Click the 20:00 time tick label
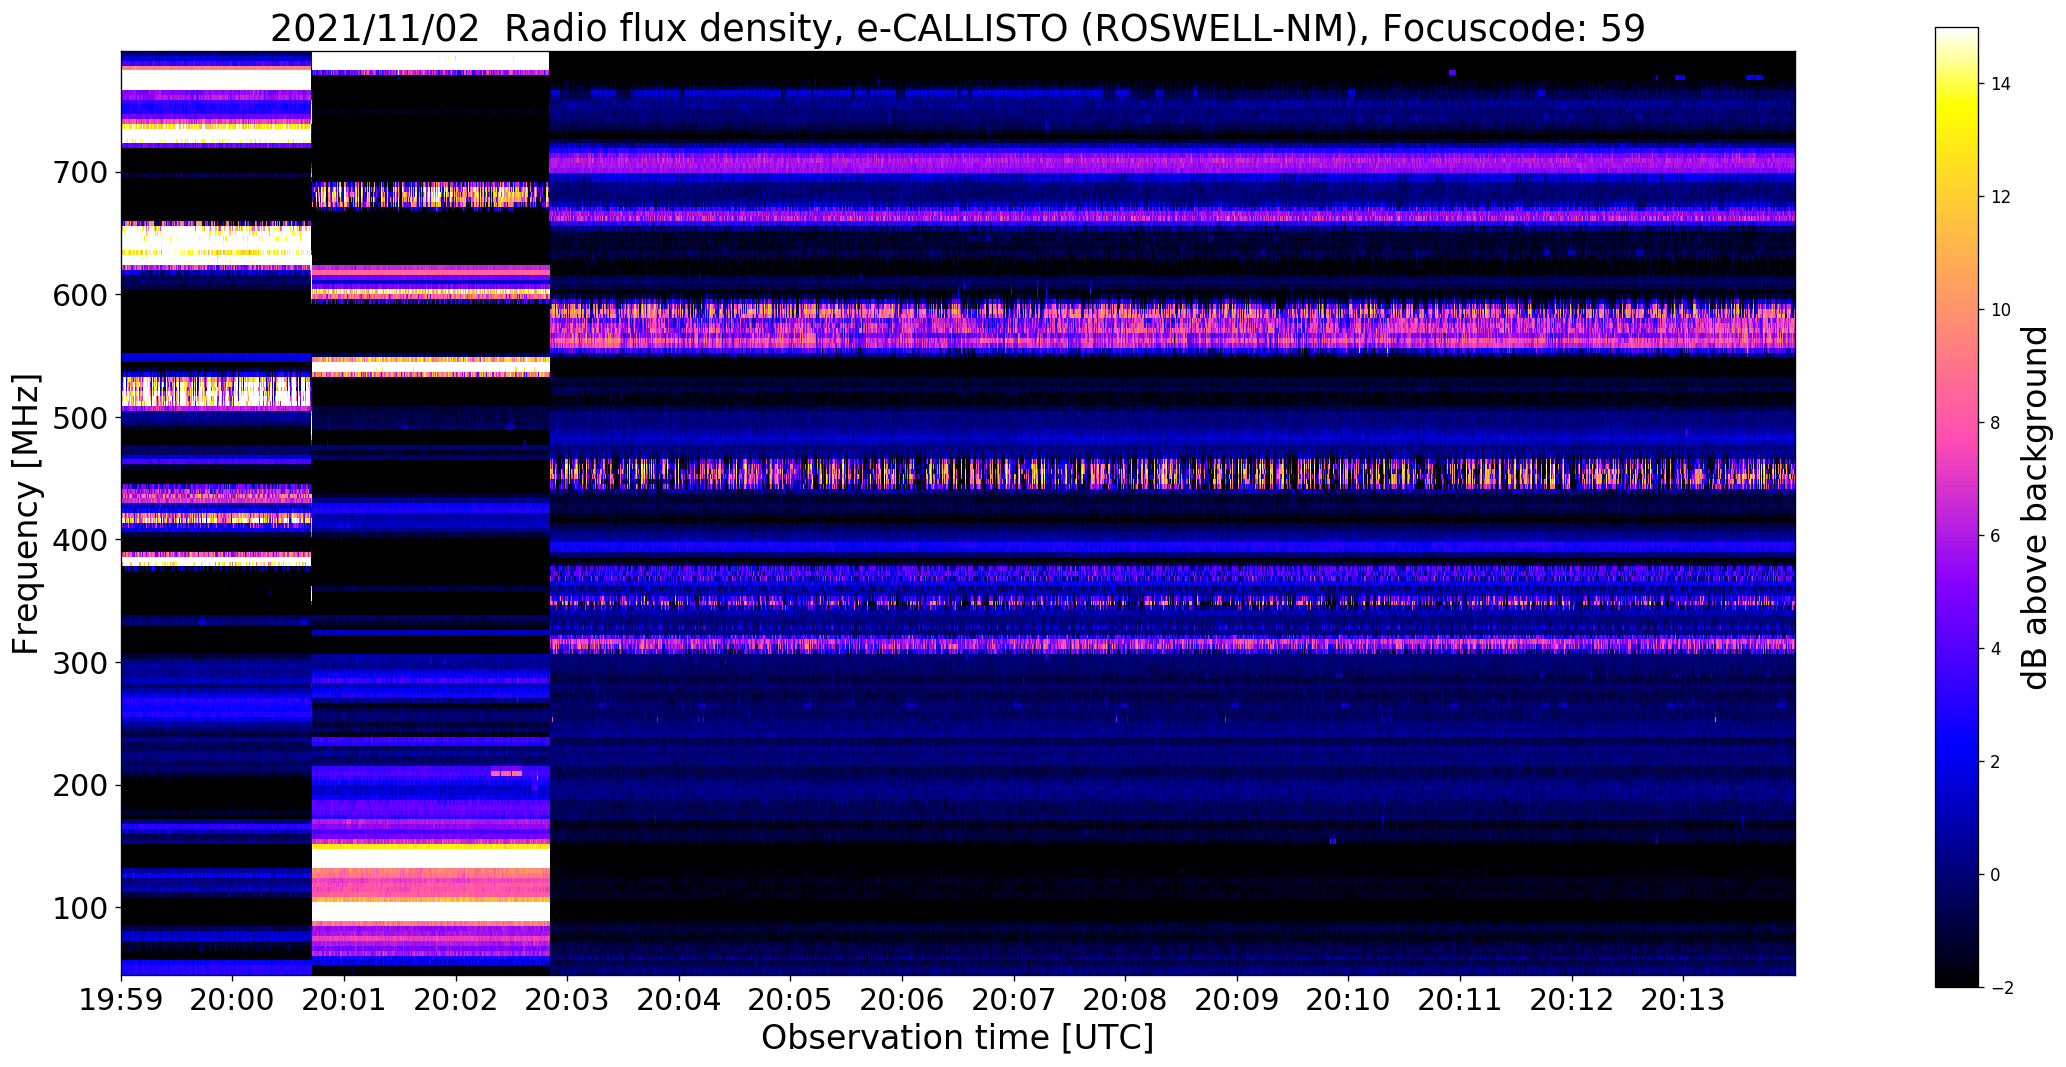This screenshot has height=1067, width=2066. pyautogui.click(x=233, y=1000)
